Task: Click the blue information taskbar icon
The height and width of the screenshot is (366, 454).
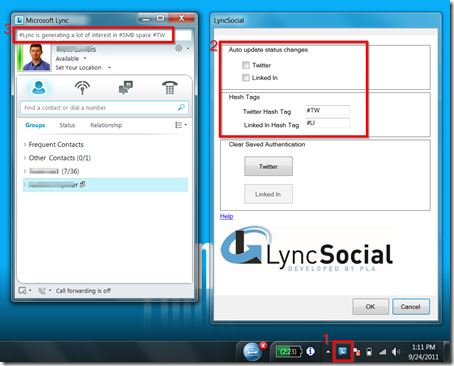Action: click(310, 351)
